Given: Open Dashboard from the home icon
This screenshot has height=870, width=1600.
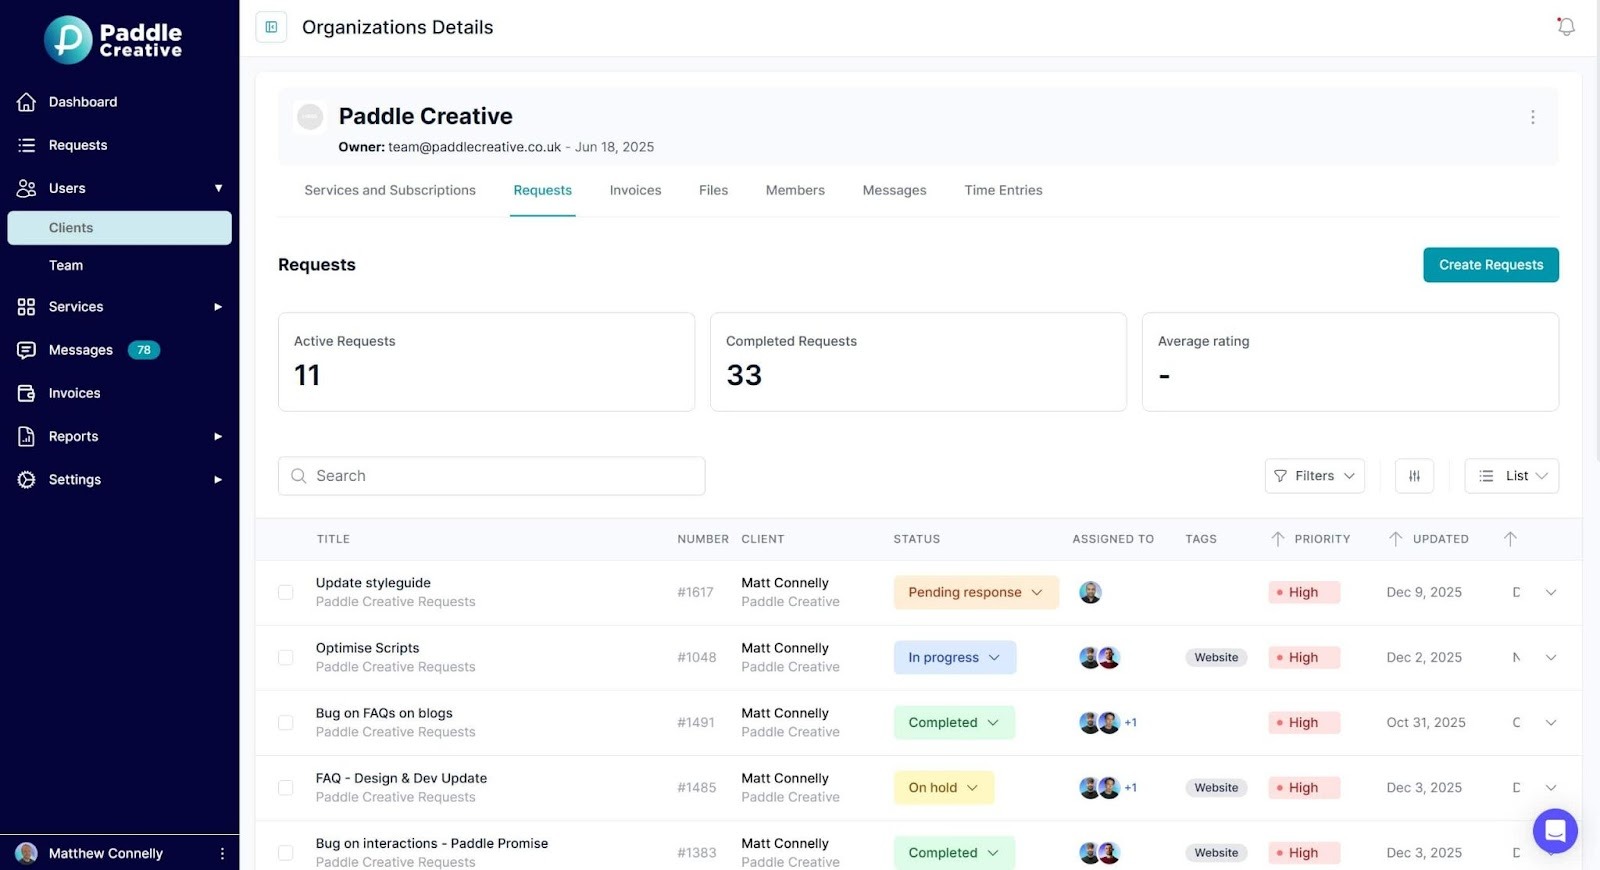Looking at the screenshot, I should coord(27,102).
